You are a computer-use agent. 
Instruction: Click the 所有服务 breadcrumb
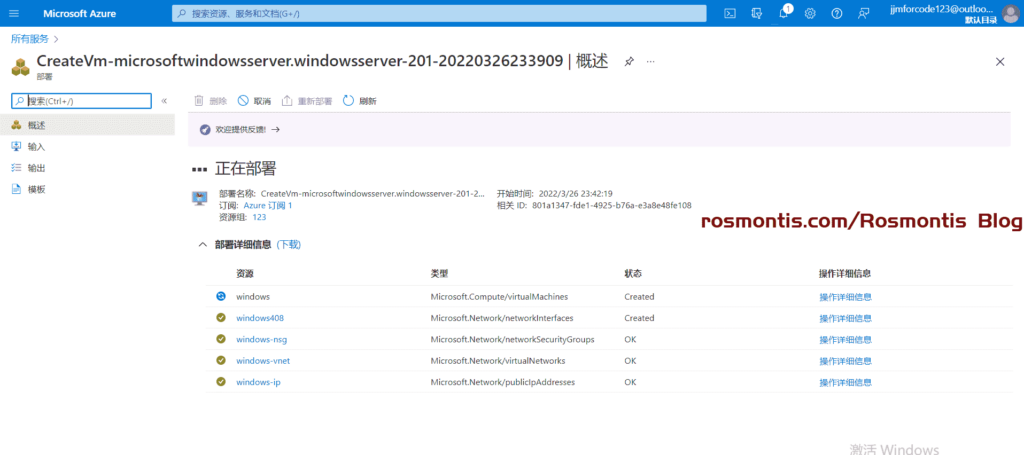[29, 39]
